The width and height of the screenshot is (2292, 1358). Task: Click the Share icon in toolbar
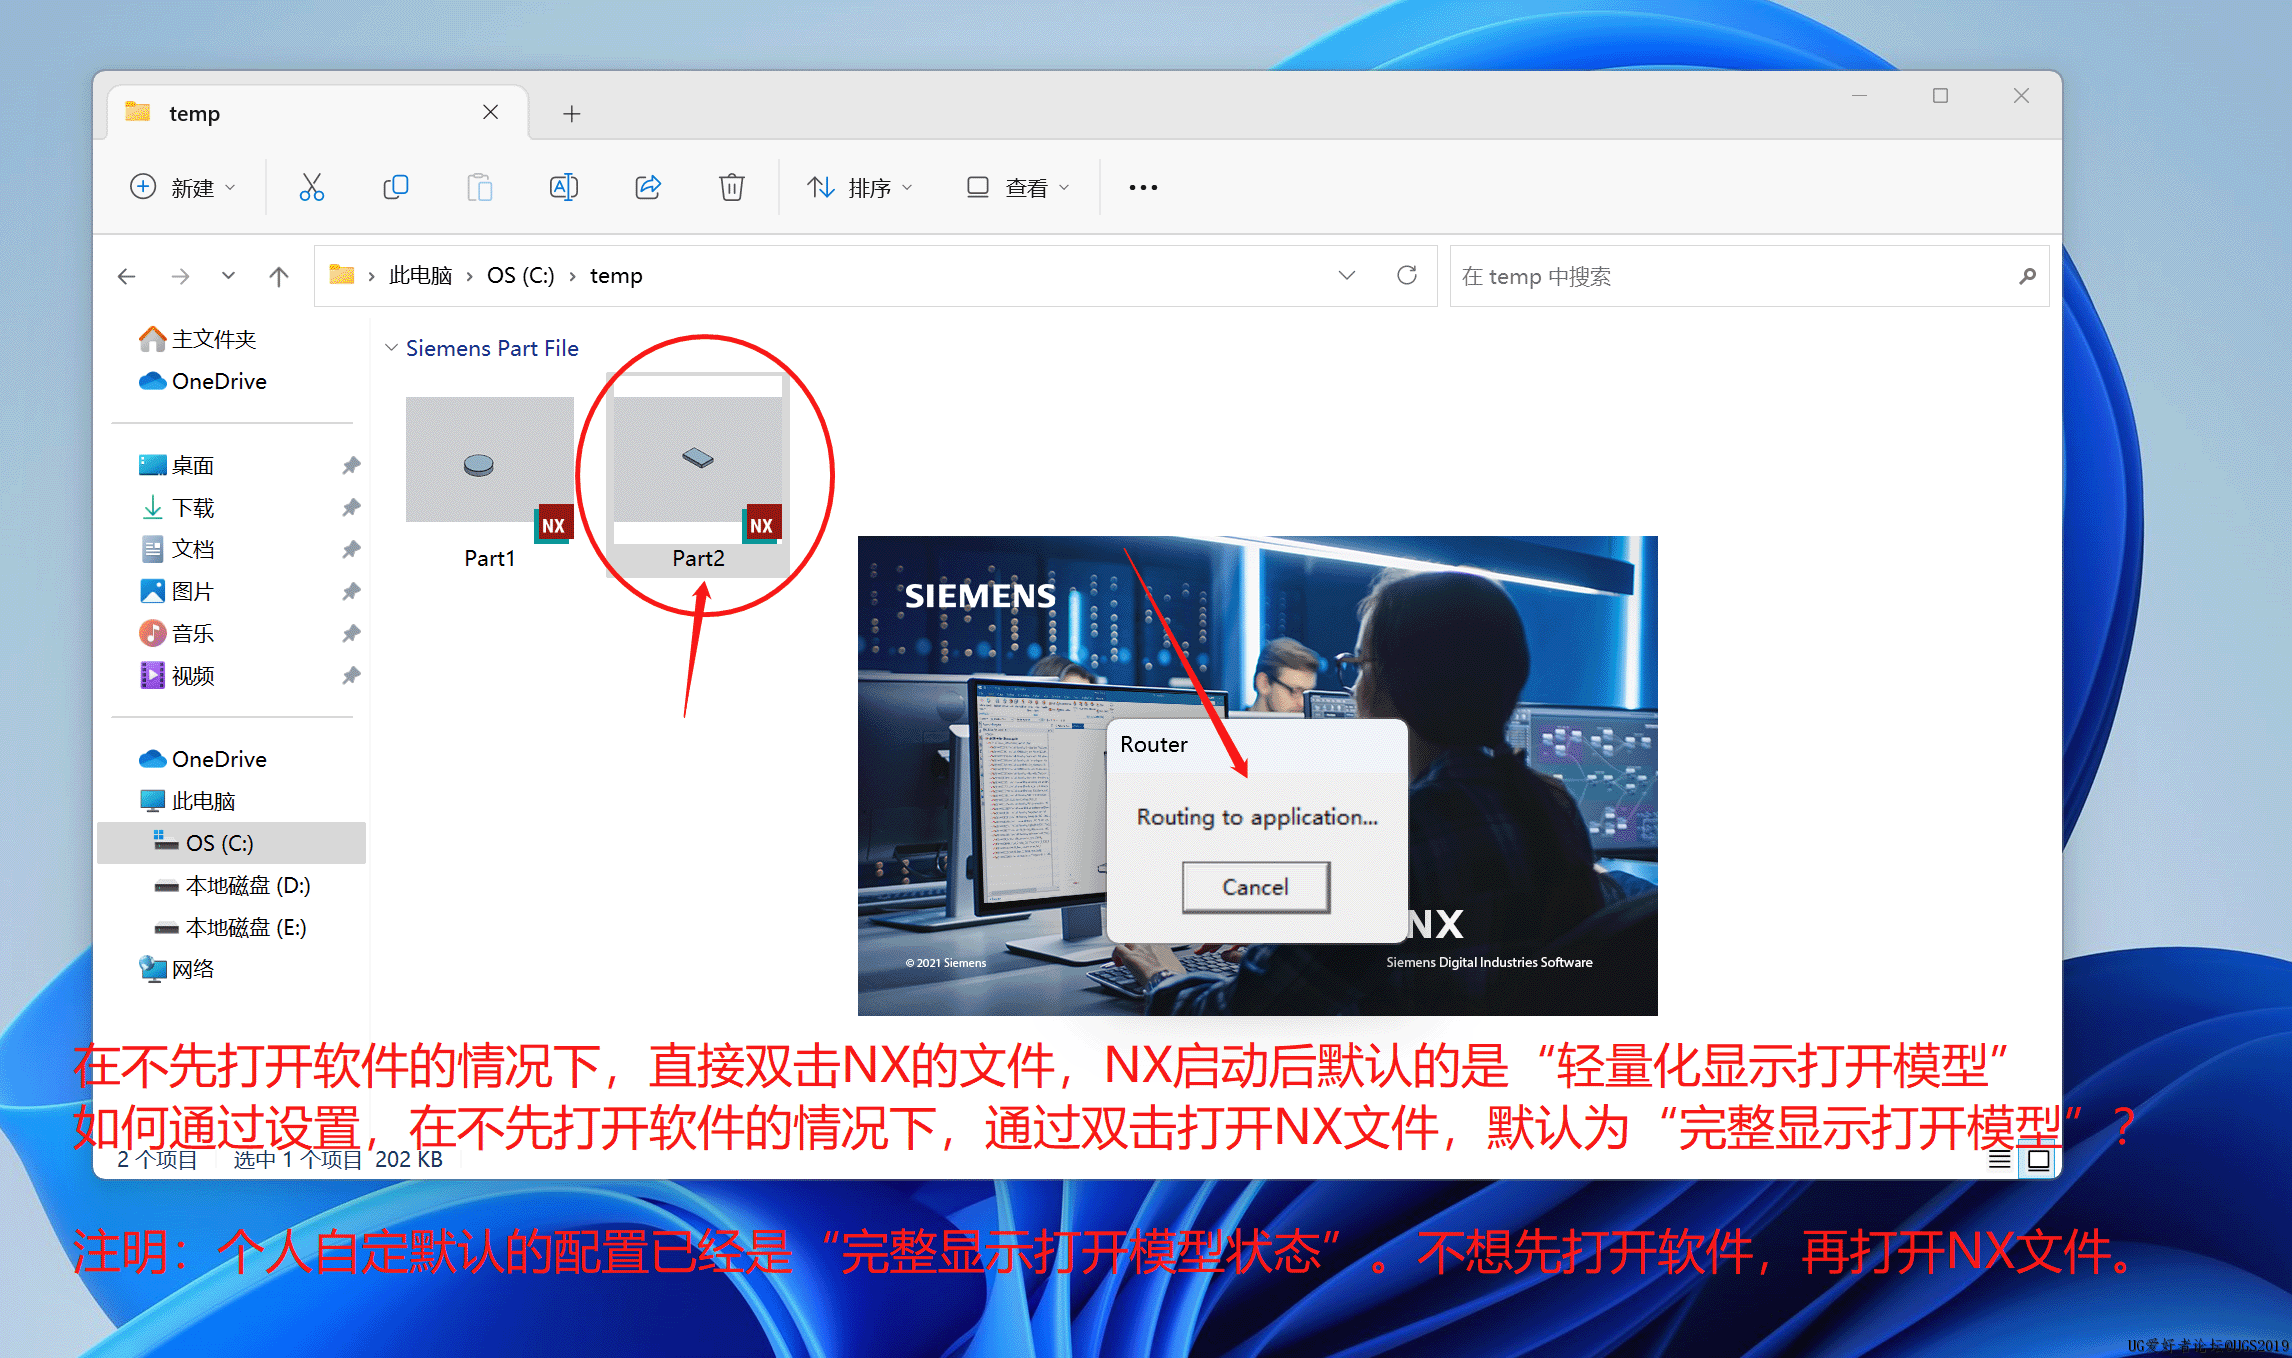(648, 187)
